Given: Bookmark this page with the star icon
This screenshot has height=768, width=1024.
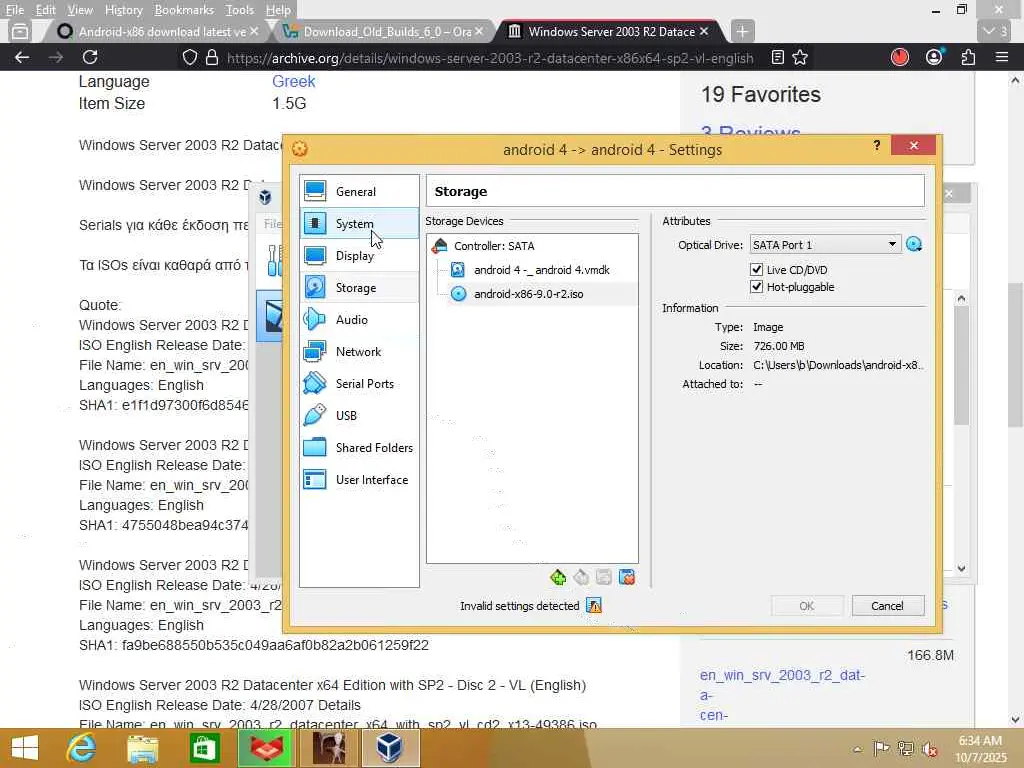Looking at the screenshot, I should pos(800,57).
